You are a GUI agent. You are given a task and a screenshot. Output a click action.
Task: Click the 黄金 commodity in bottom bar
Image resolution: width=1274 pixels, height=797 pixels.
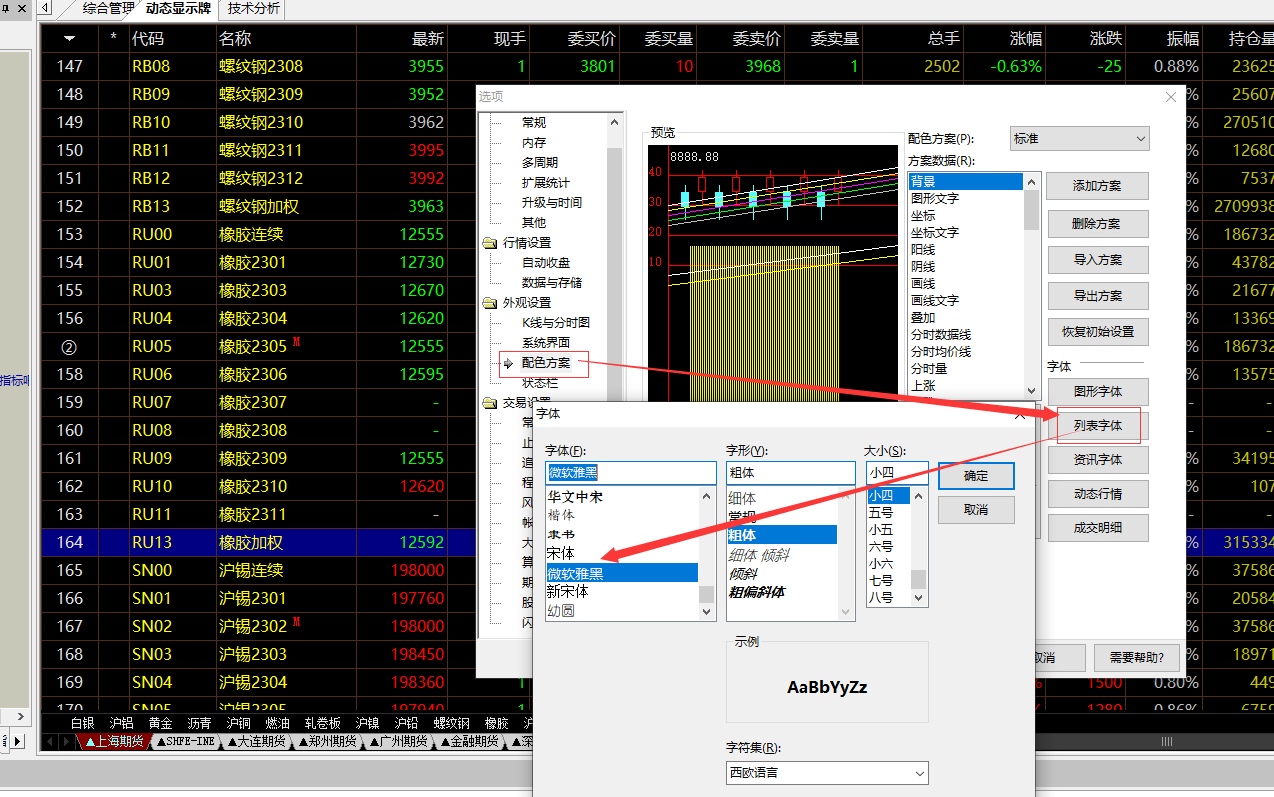[x=161, y=723]
